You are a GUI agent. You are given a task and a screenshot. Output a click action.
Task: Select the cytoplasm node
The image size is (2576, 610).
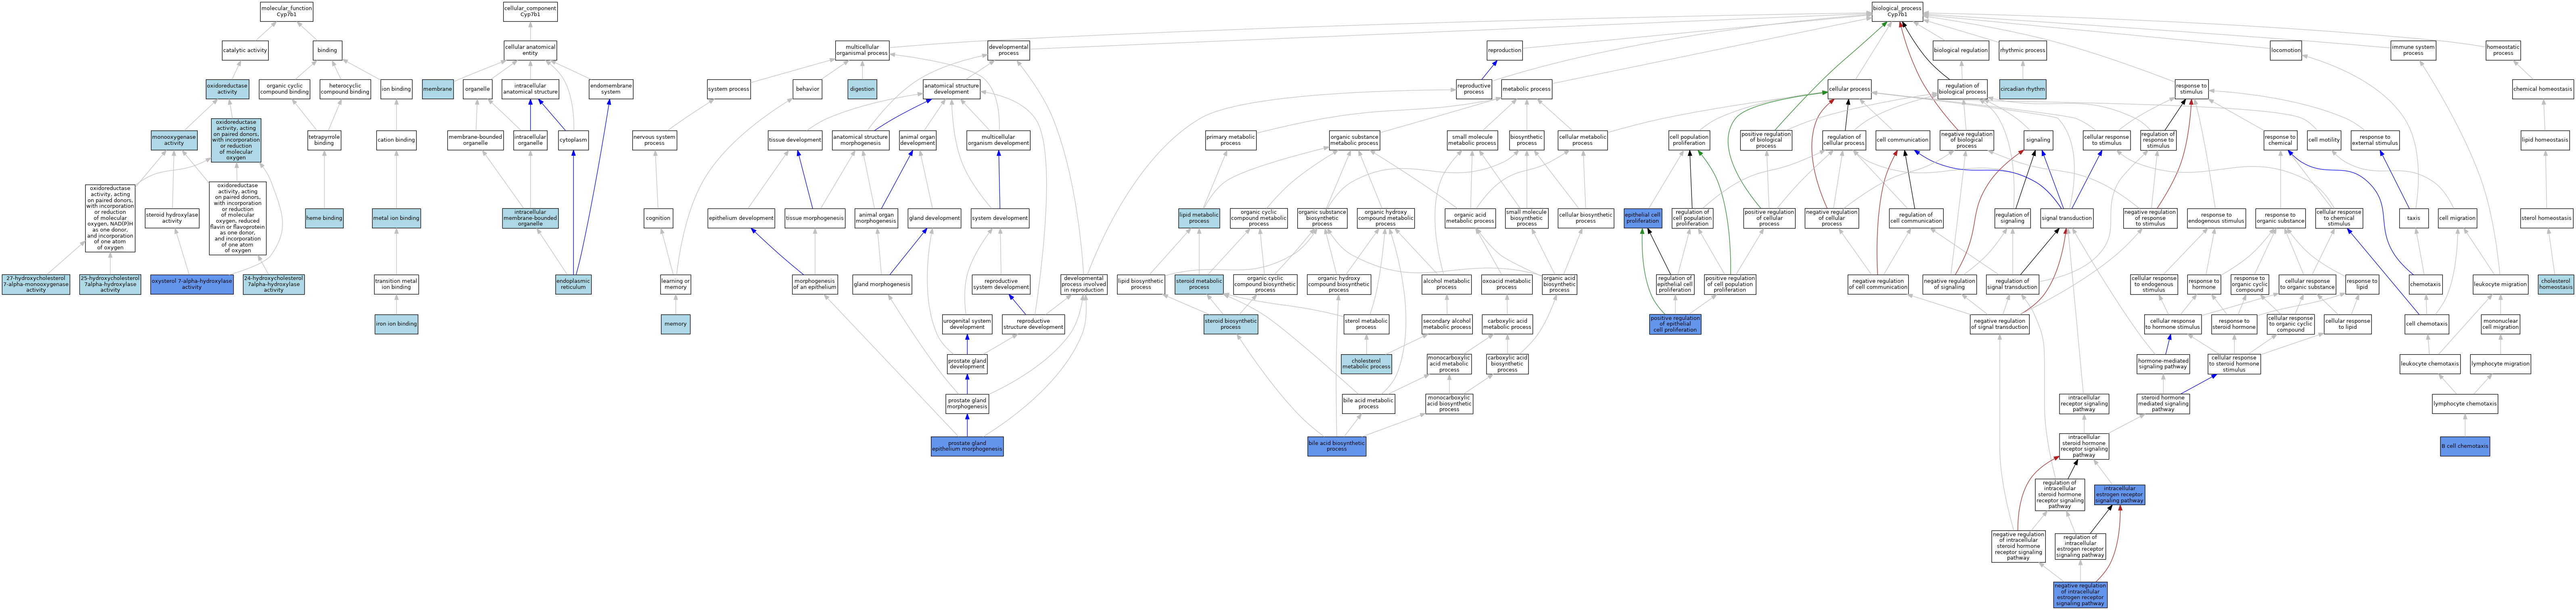(x=573, y=140)
